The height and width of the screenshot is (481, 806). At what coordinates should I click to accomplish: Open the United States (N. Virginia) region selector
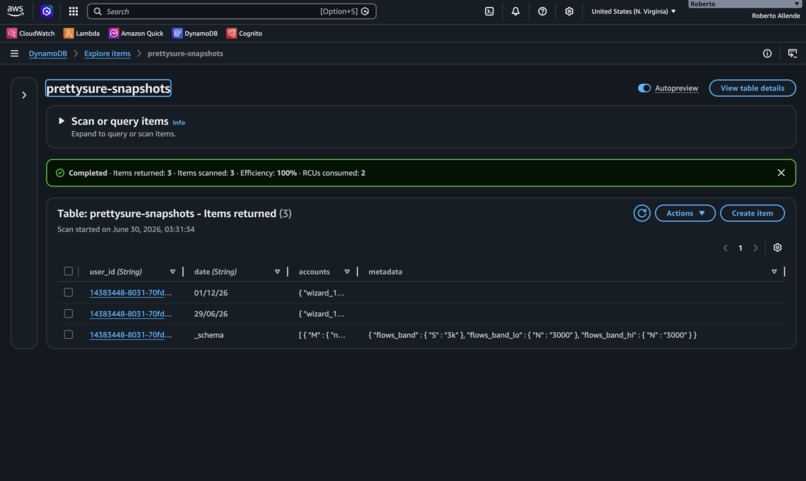(x=633, y=11)
